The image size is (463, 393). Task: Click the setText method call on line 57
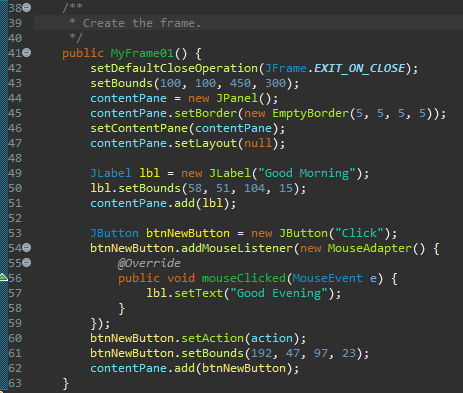click(198, 293)
